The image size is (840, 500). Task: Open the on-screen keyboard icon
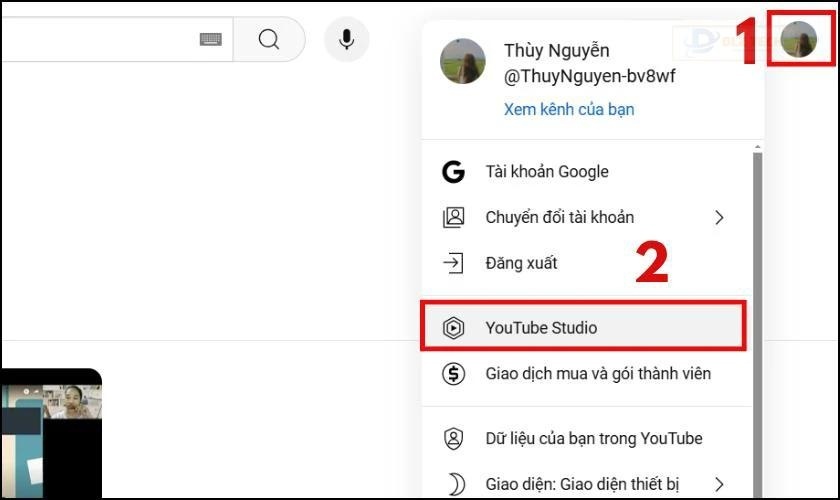pyautogui.click(x=211, y=39)
